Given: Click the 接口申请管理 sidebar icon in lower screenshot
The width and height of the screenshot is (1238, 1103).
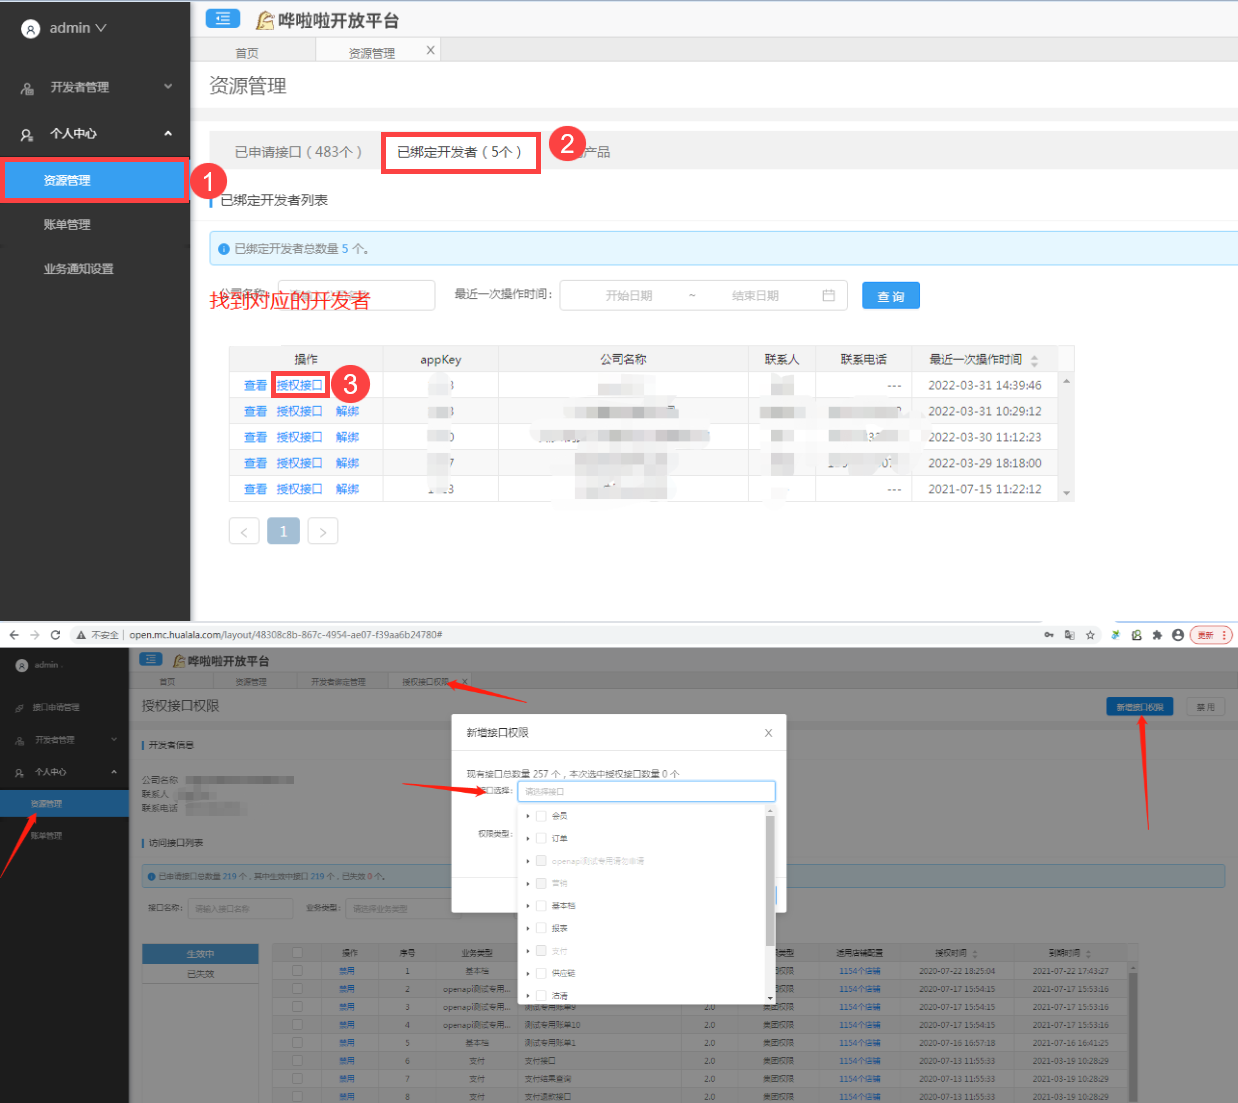Looking at the screenshot, I should pyautogui.click(x=19, y=708).
